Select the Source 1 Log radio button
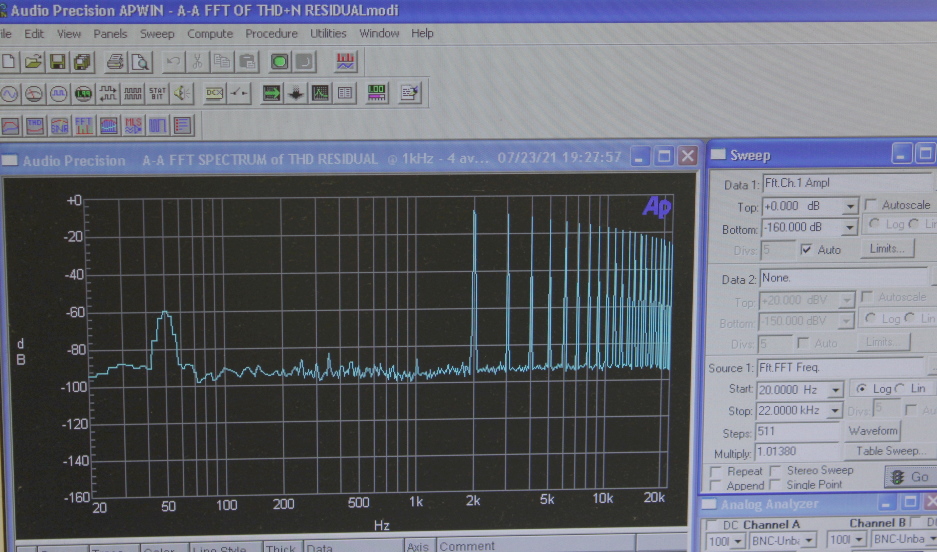This screenshot has width=937, height=552. click(862, 389)
